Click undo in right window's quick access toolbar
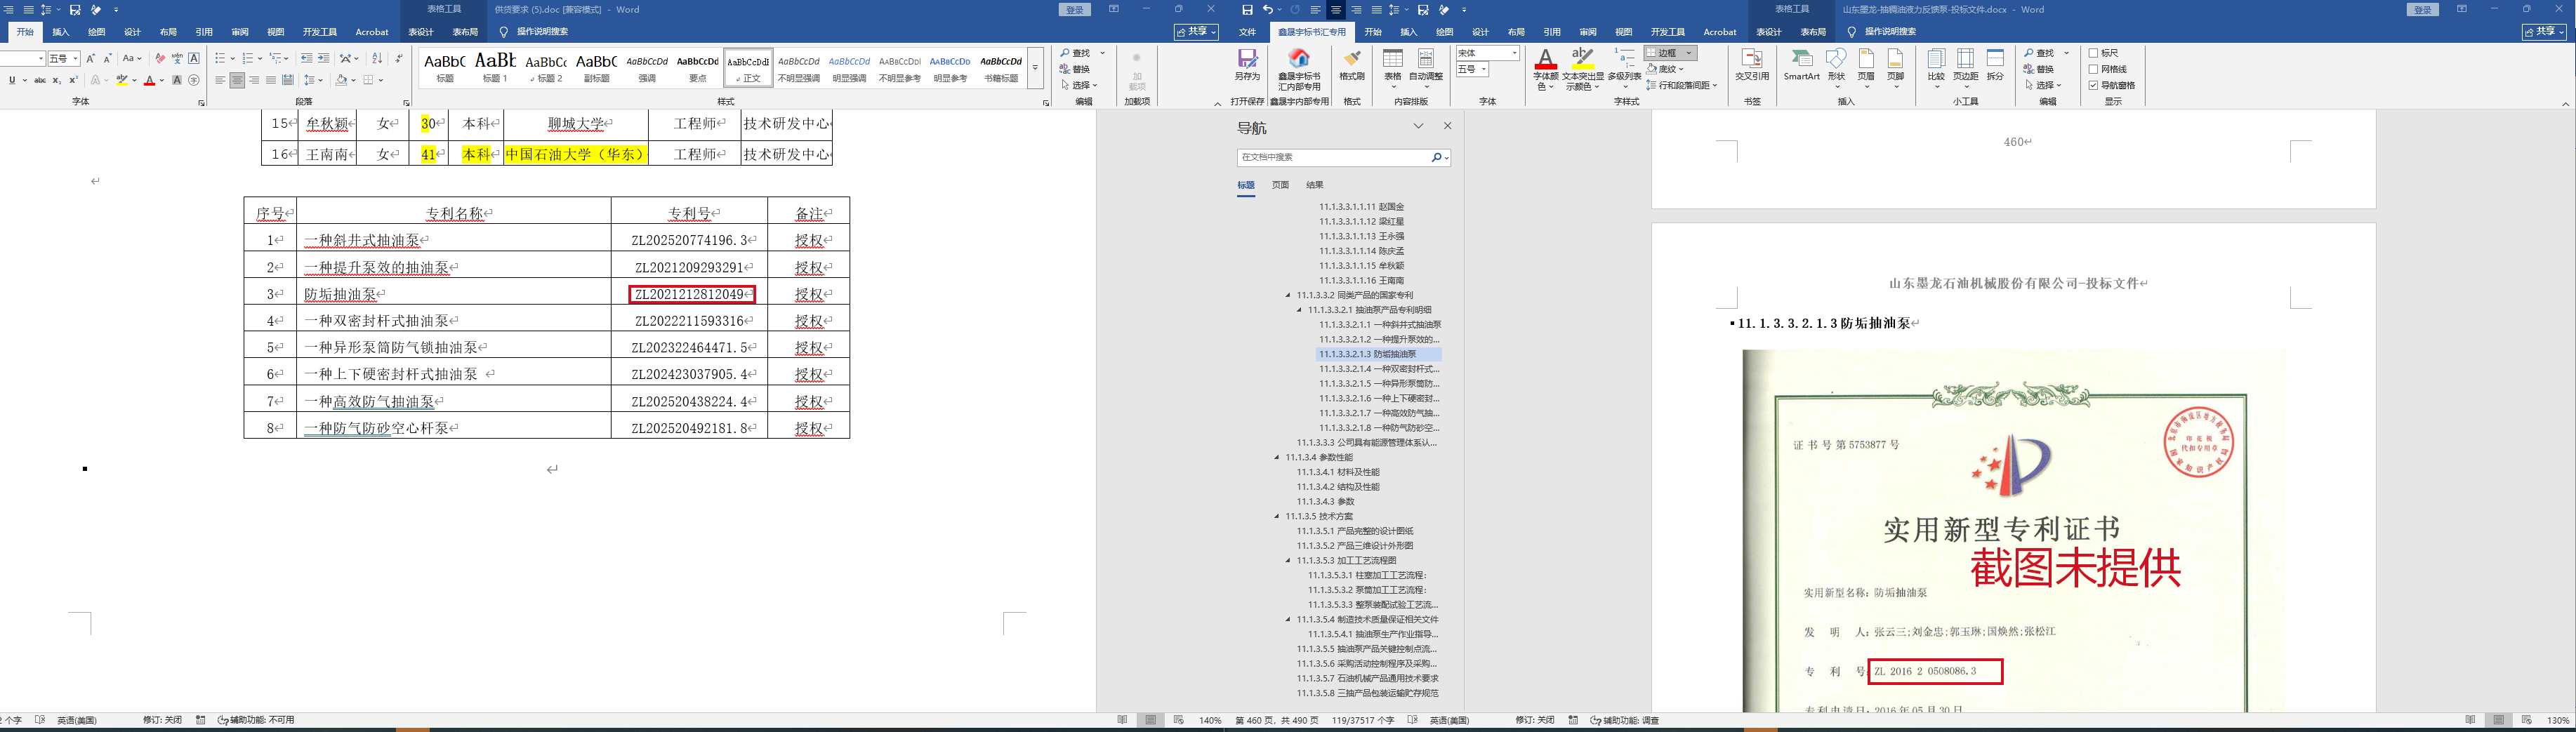This screenshot has height=732, width=2576. click(1267, 10)
